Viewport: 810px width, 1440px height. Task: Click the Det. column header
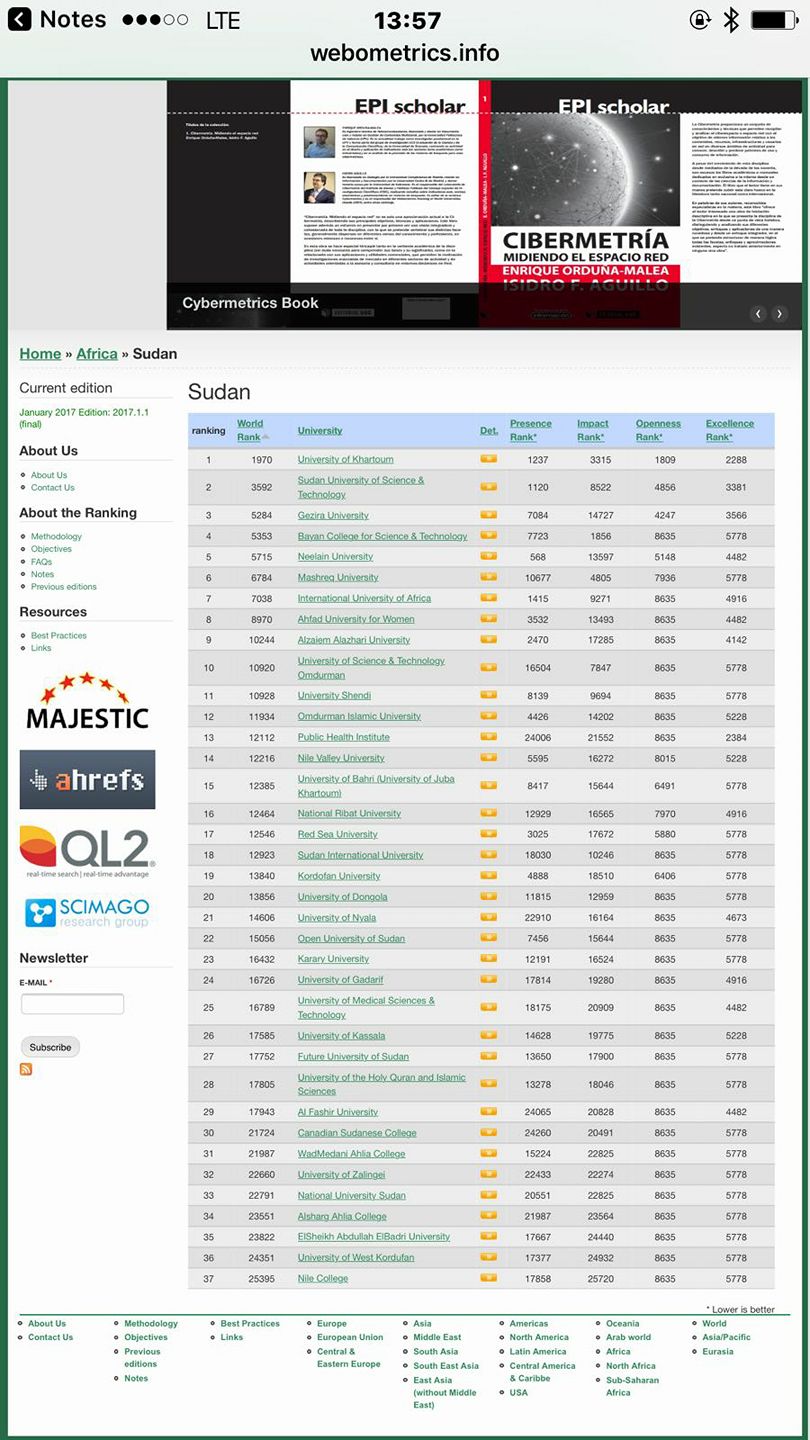click(489, 430)
